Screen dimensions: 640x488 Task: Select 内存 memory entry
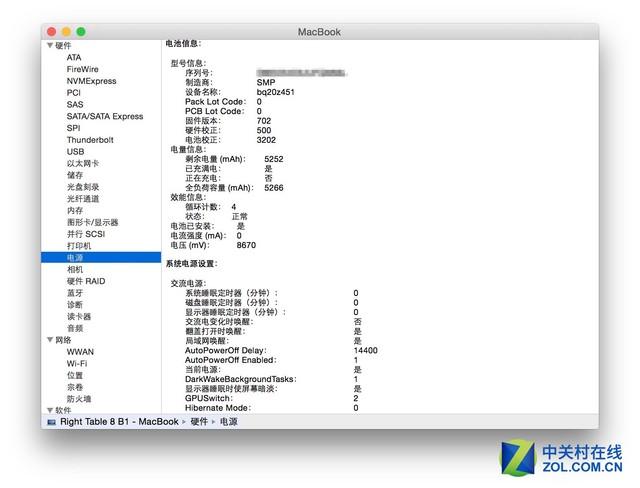[x=75, y=211]
